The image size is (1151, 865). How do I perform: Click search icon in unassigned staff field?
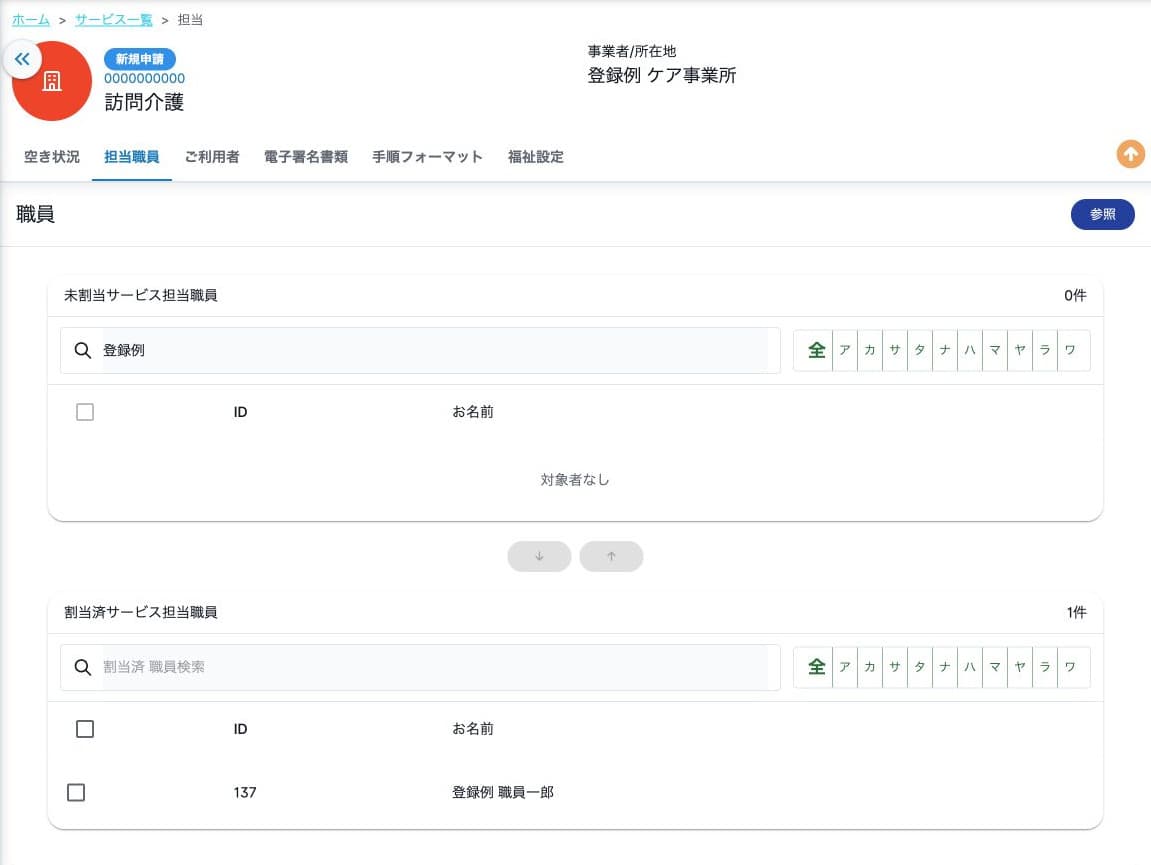(83, 350)
